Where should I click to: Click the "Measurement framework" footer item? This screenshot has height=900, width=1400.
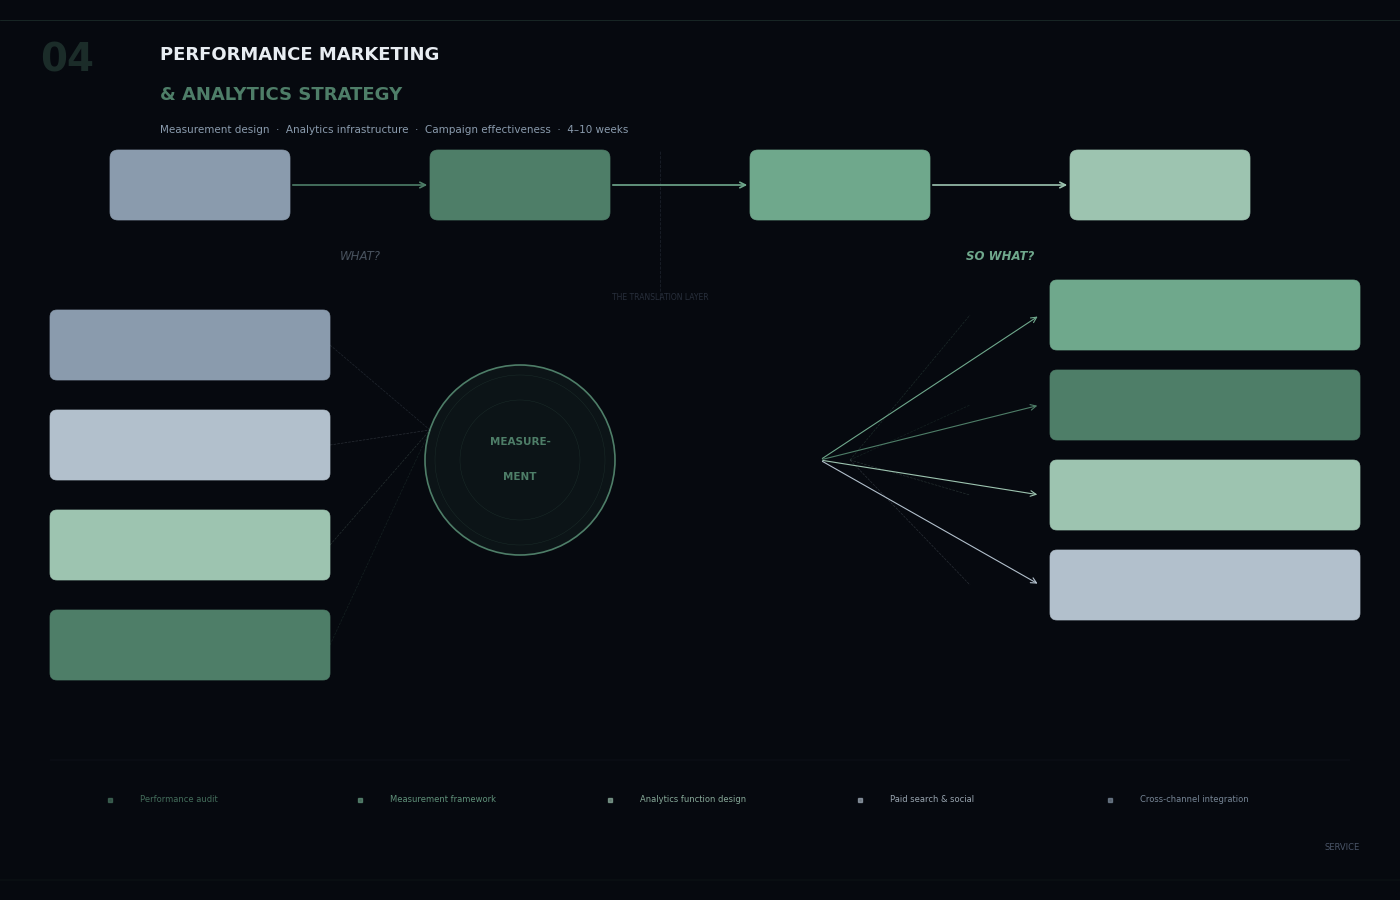coord(443,800)
